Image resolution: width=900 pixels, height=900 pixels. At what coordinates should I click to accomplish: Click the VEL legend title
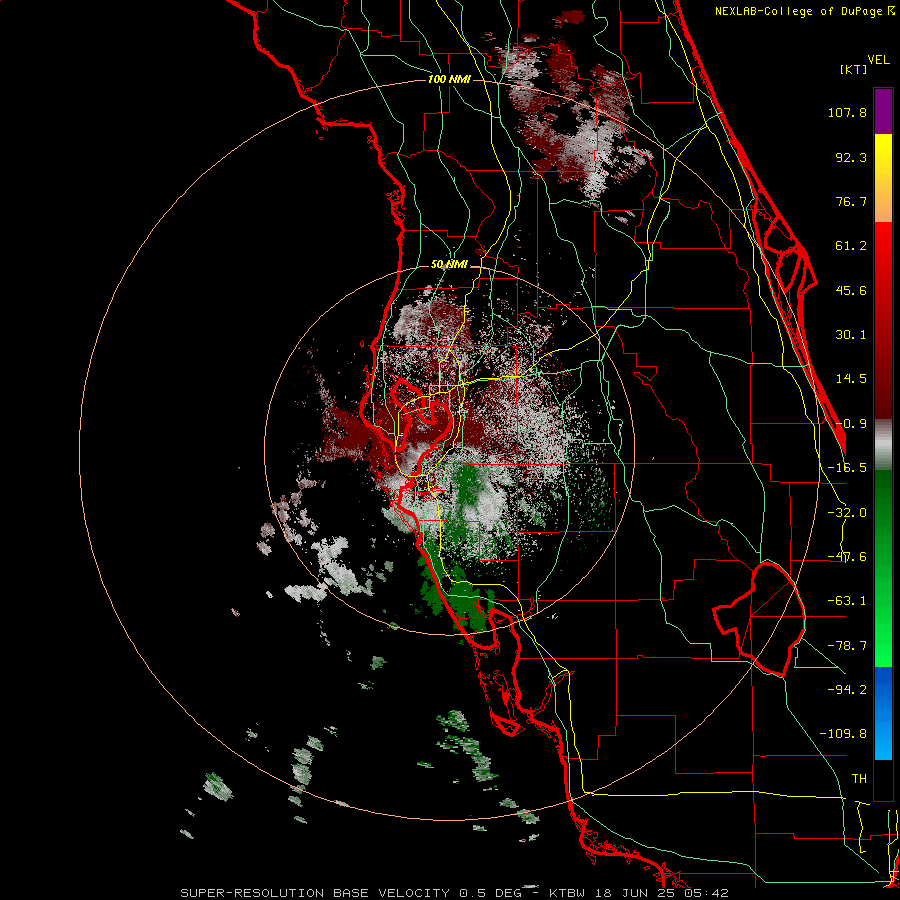click(878, 60)
